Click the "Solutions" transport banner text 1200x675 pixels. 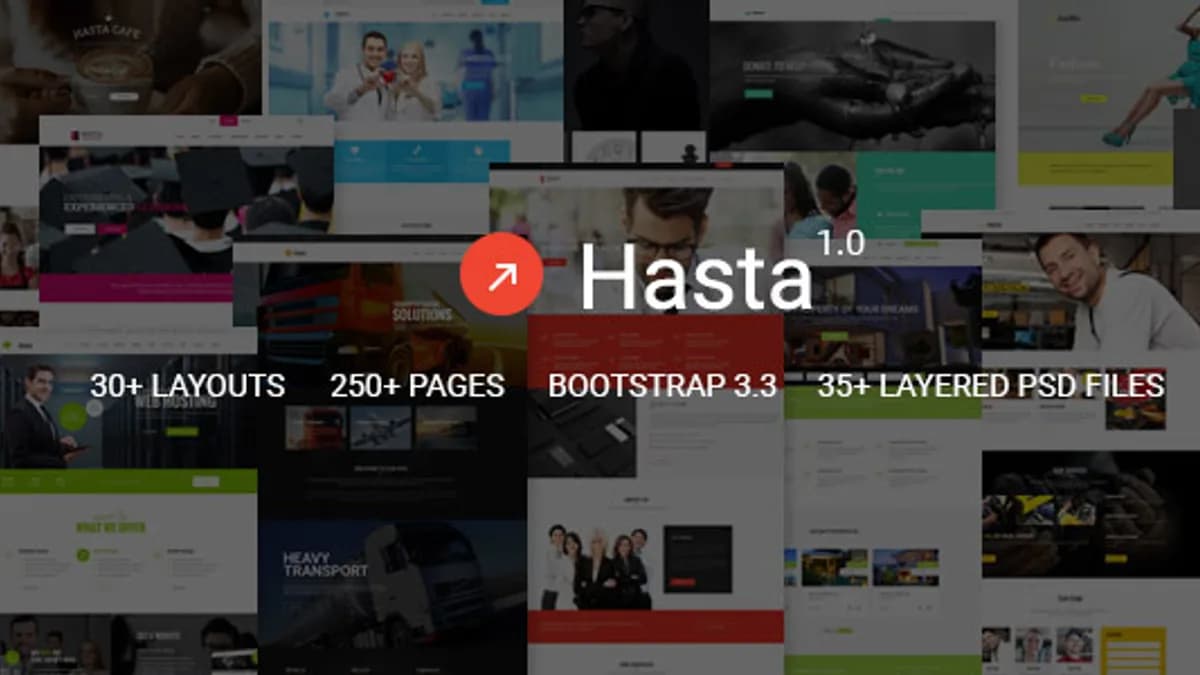pos(423,314)
